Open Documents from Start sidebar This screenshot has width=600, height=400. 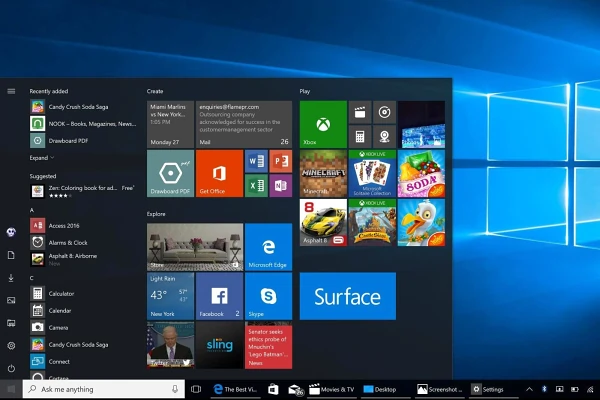tap(11, 255)
